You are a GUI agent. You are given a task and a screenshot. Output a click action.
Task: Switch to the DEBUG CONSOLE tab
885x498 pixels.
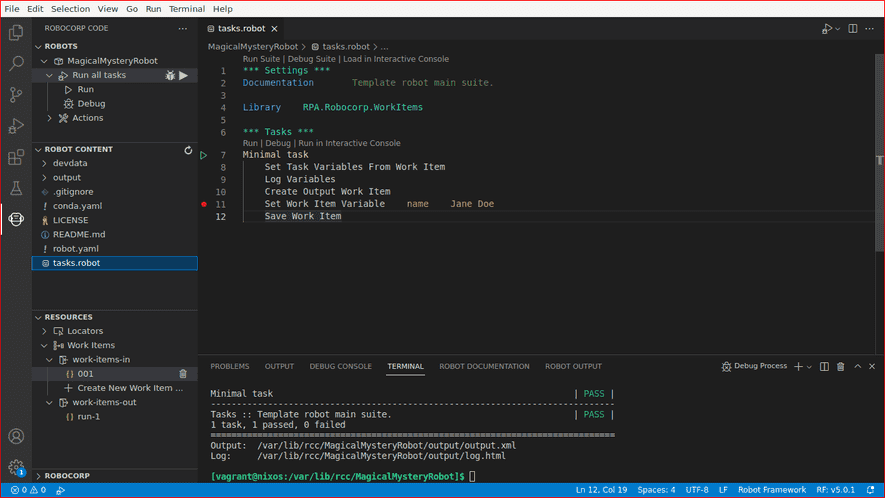click(340, 366)
